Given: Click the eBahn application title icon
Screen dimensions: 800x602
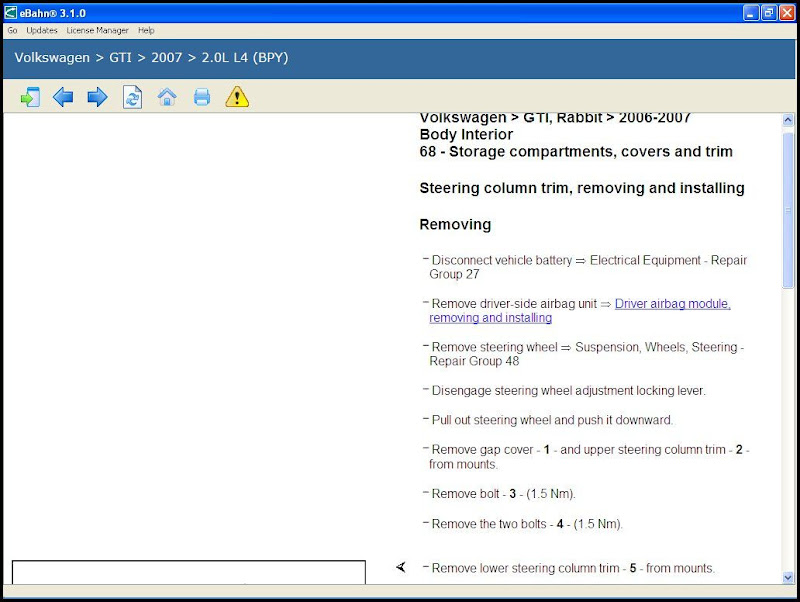Looking at the screenshot, I should tap(10, 13).
